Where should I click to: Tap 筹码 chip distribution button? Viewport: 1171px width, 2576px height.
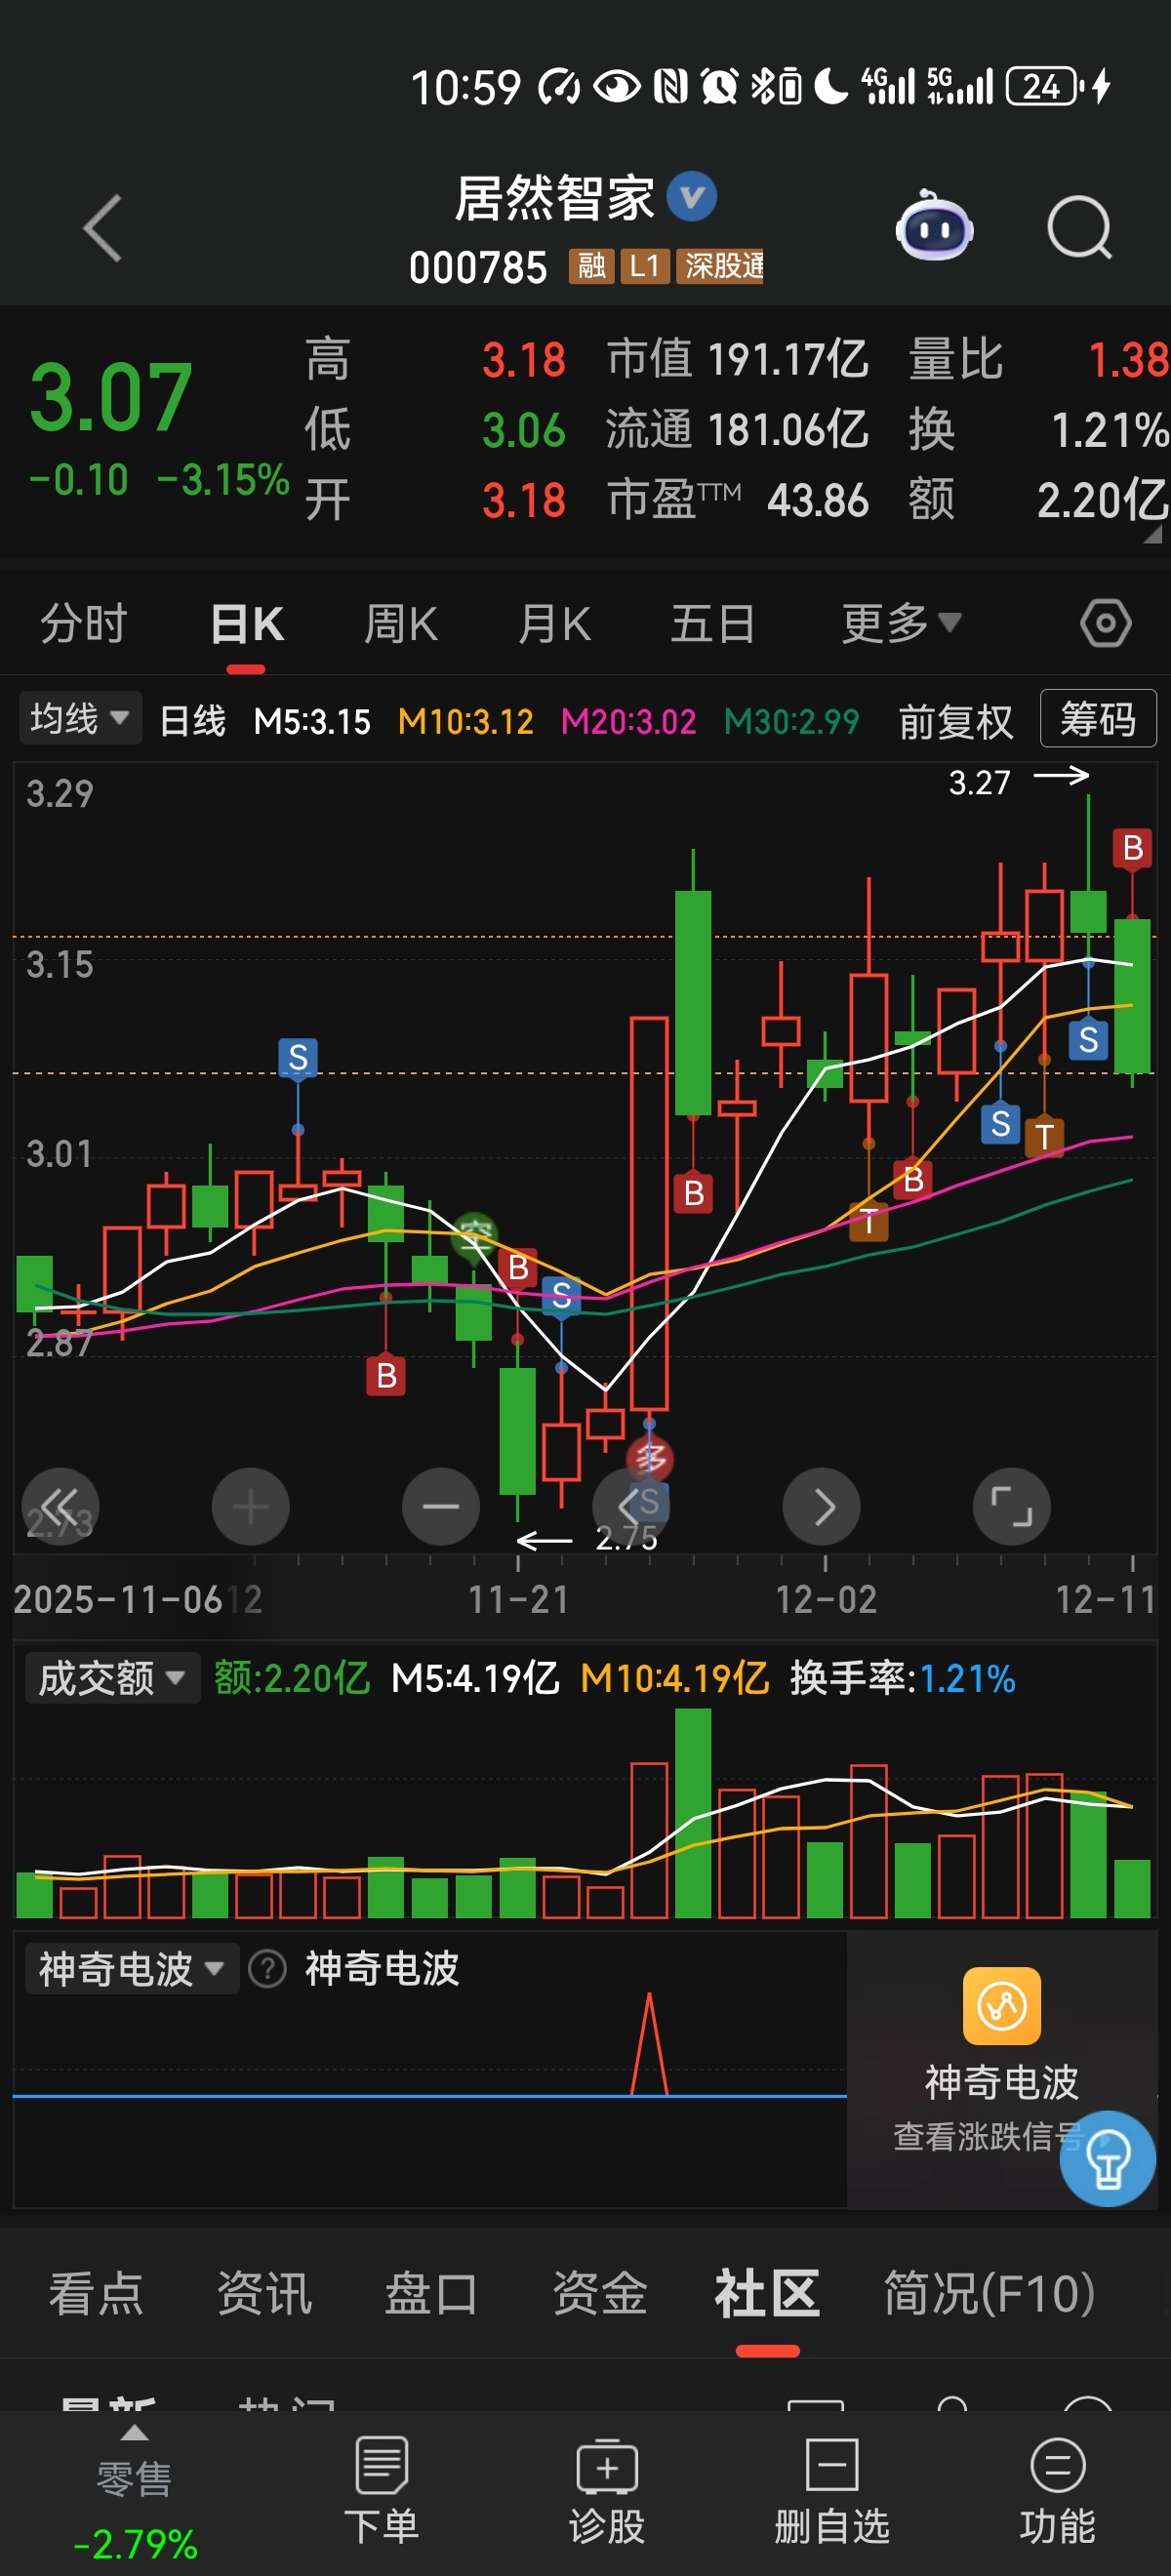tap(1098, 718)
